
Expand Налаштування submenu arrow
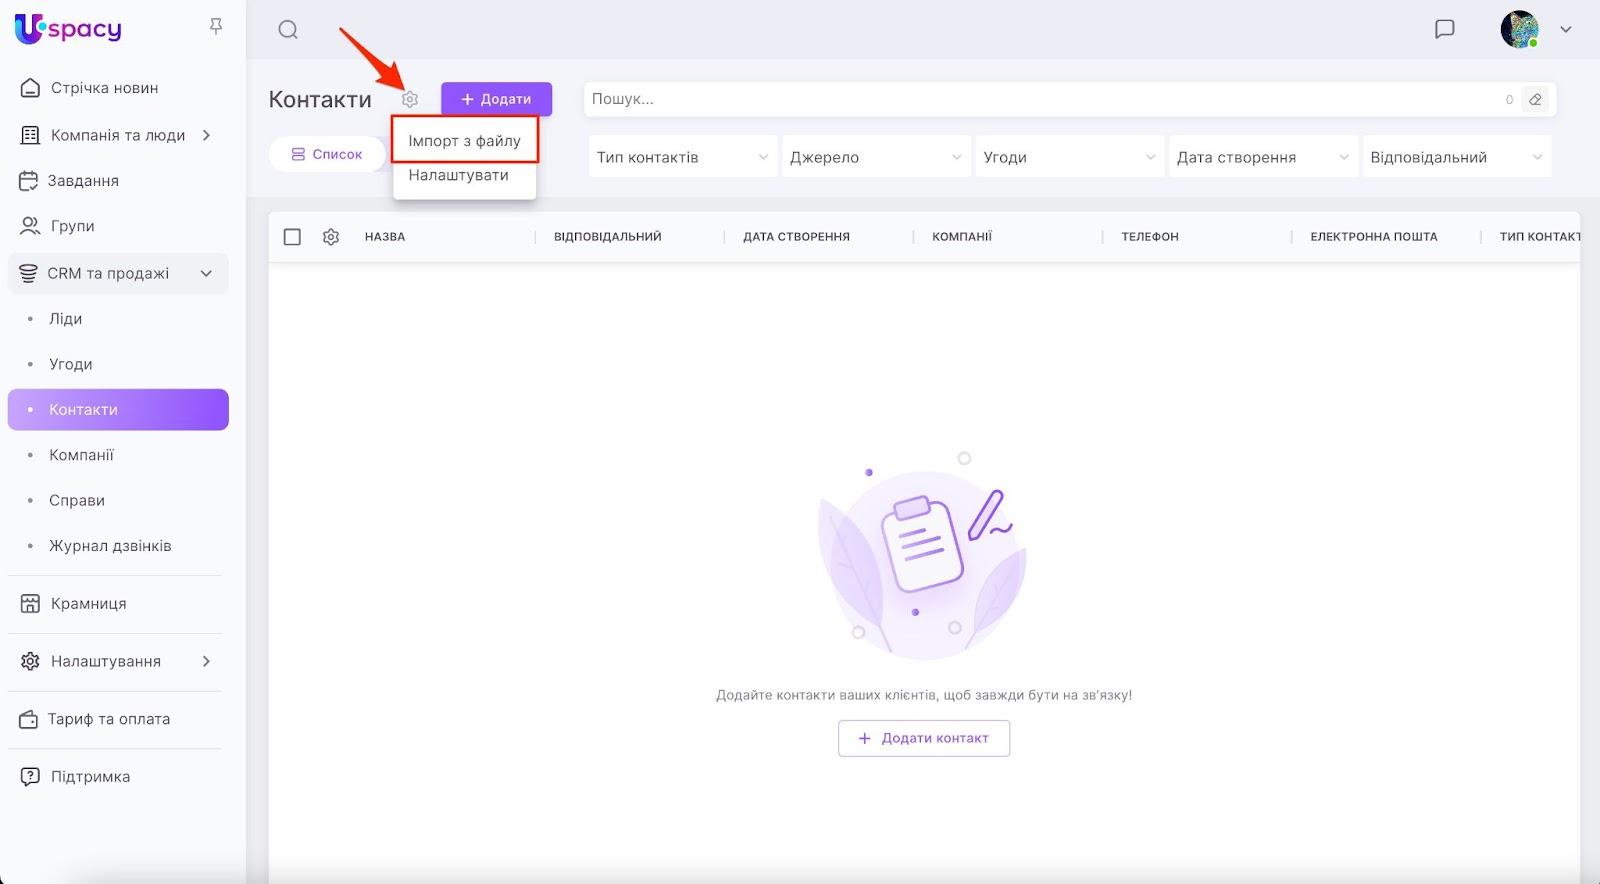(206, 661)
